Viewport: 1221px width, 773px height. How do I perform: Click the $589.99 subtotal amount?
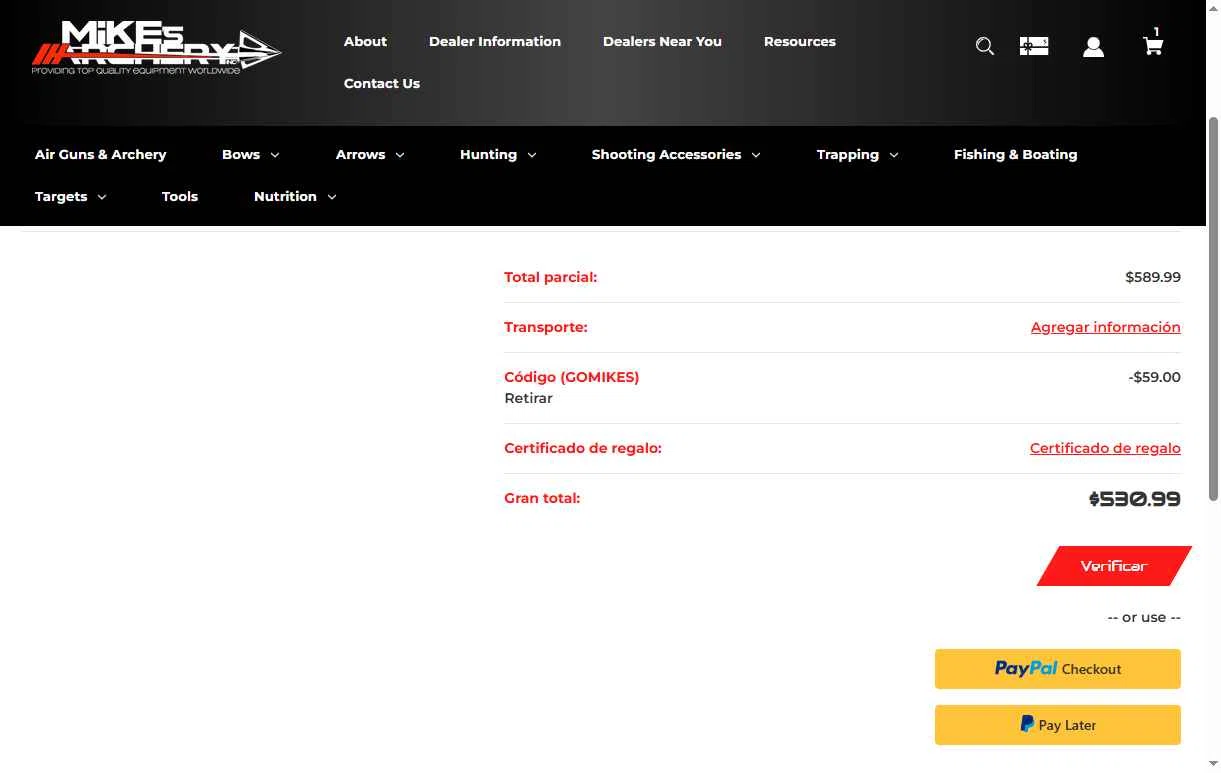[x=1153, y=277]
